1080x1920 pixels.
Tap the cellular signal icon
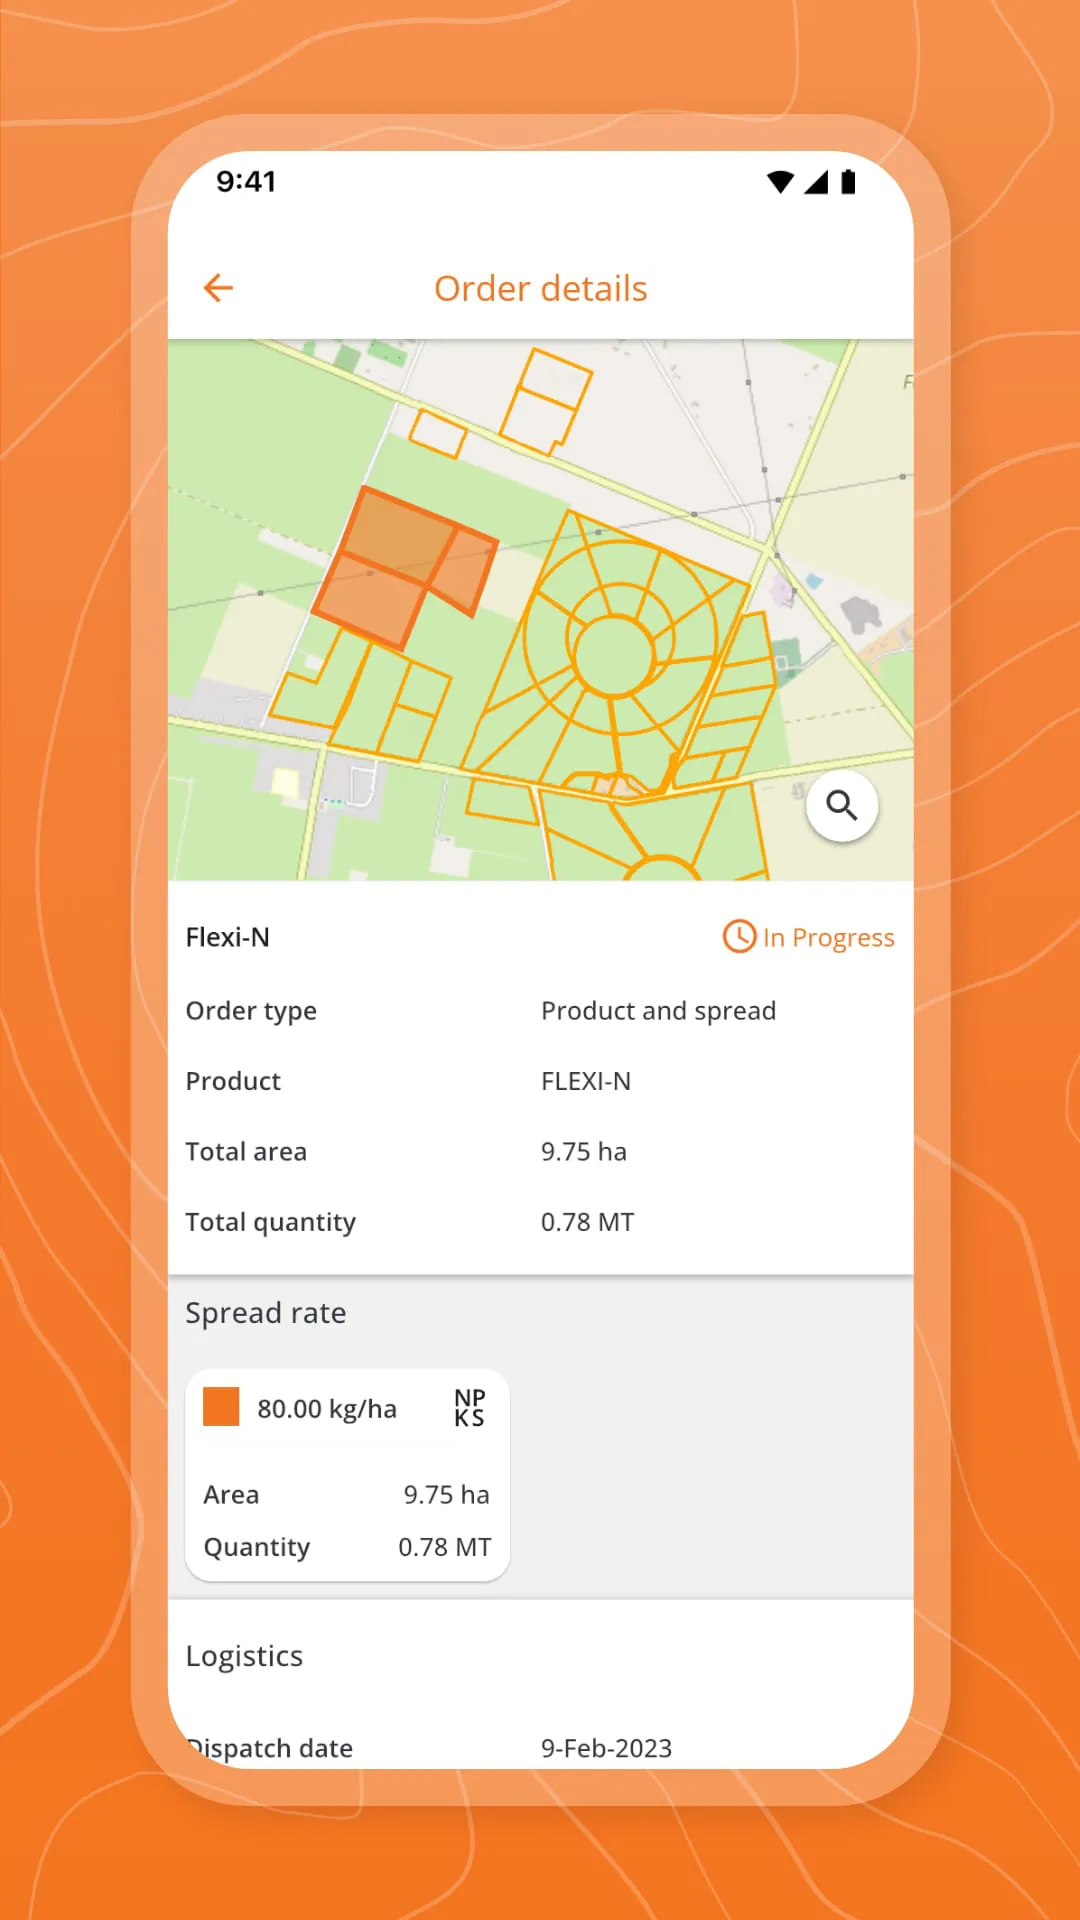point(816,182)
